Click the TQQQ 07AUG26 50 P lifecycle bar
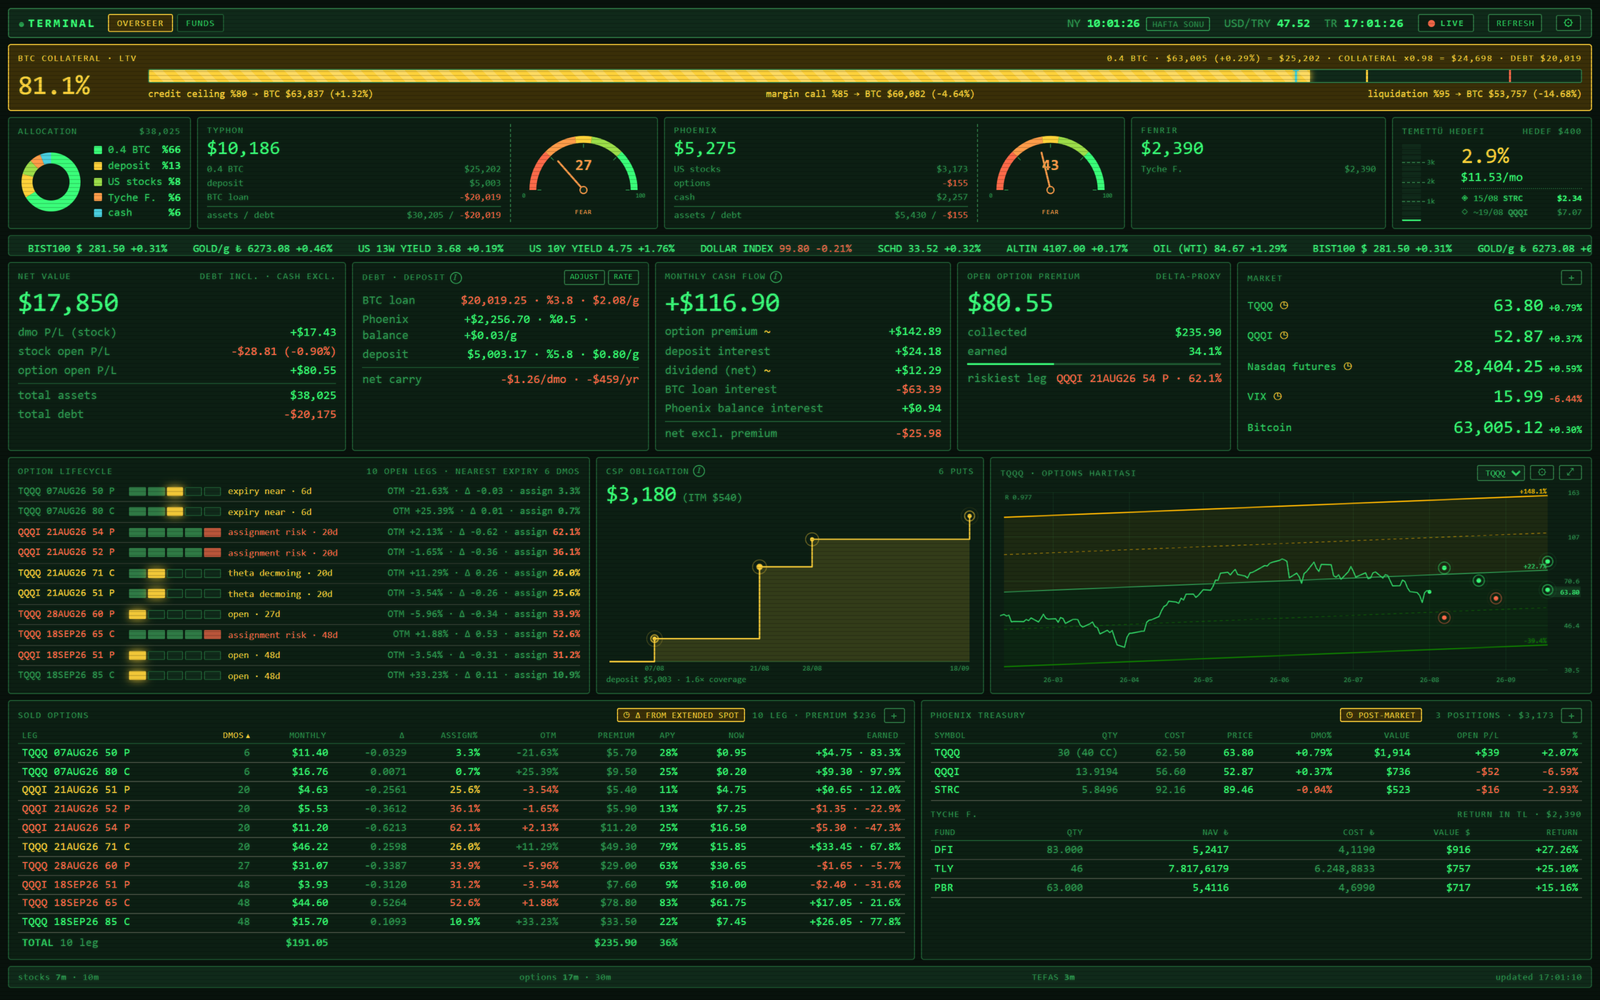This screenshot has height=1000, width=1600. pos(174,491)
